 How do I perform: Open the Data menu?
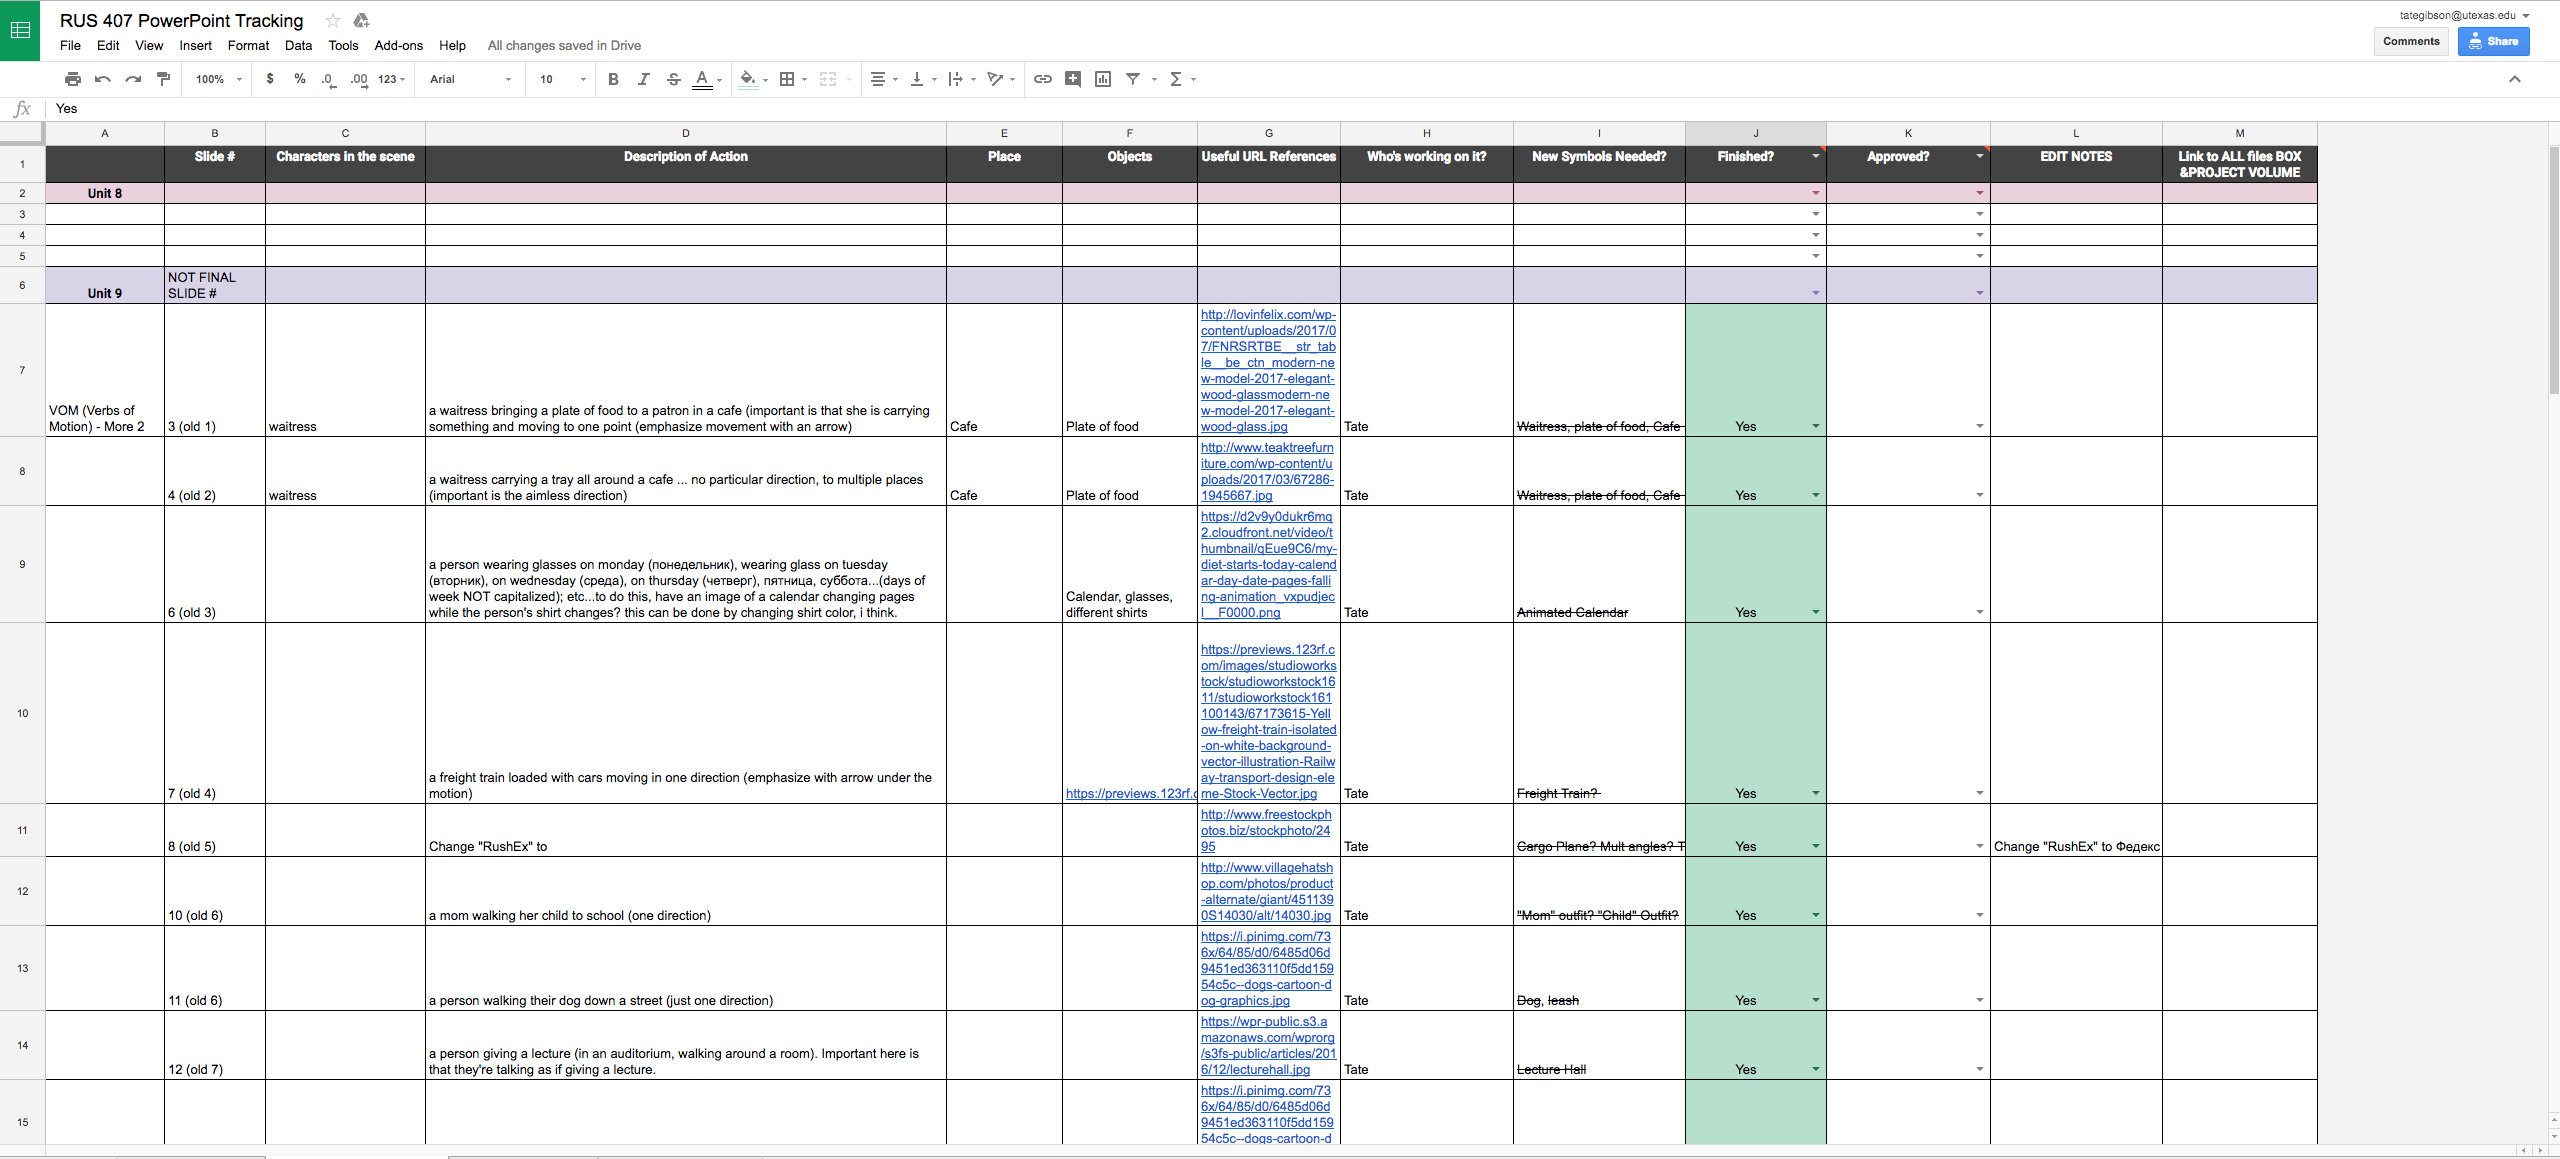point(298,46)
